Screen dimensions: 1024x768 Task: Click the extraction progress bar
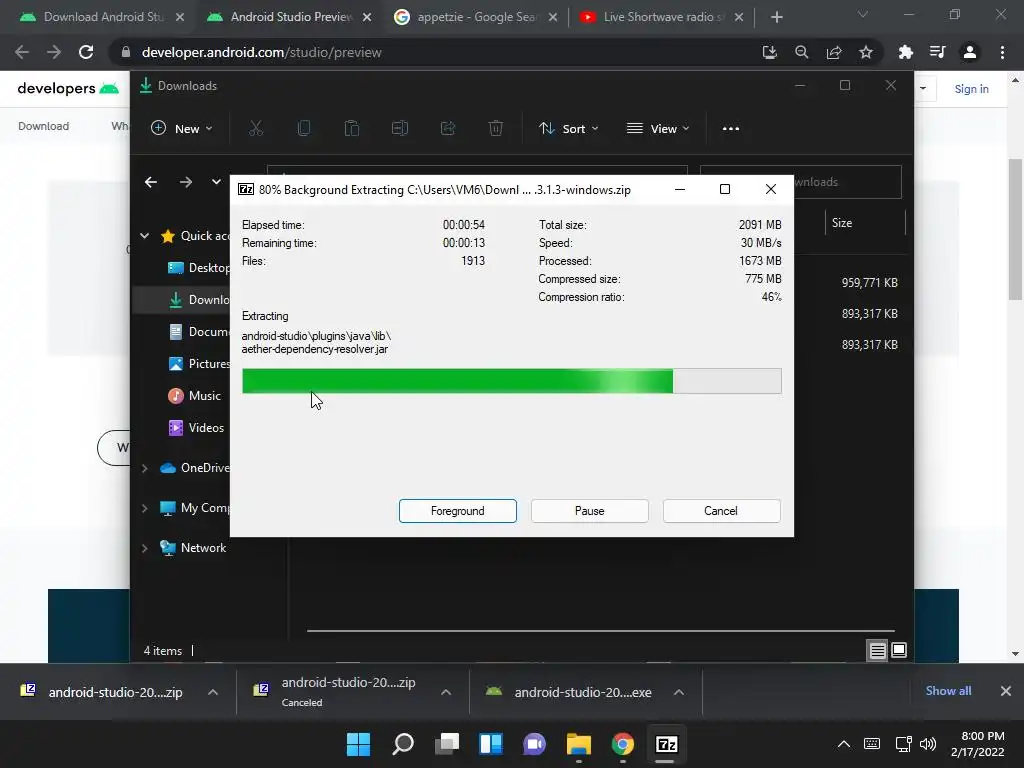(511, 381)
